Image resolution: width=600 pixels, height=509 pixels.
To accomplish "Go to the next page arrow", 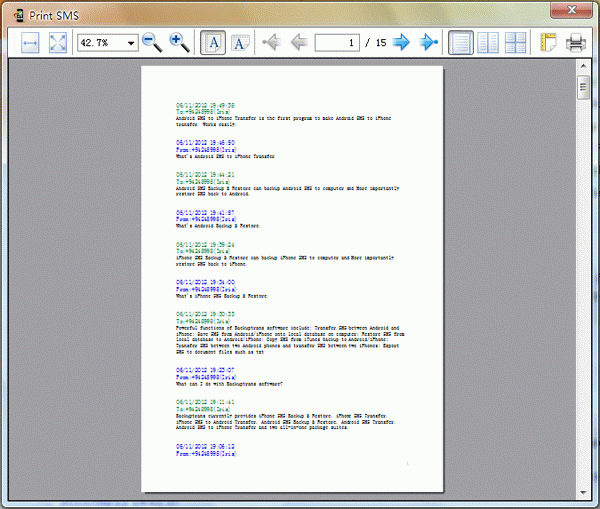I will point(401,42).
